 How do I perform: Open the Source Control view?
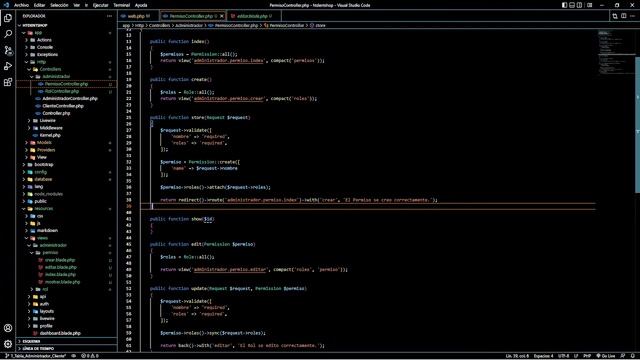tap(8, 50)
